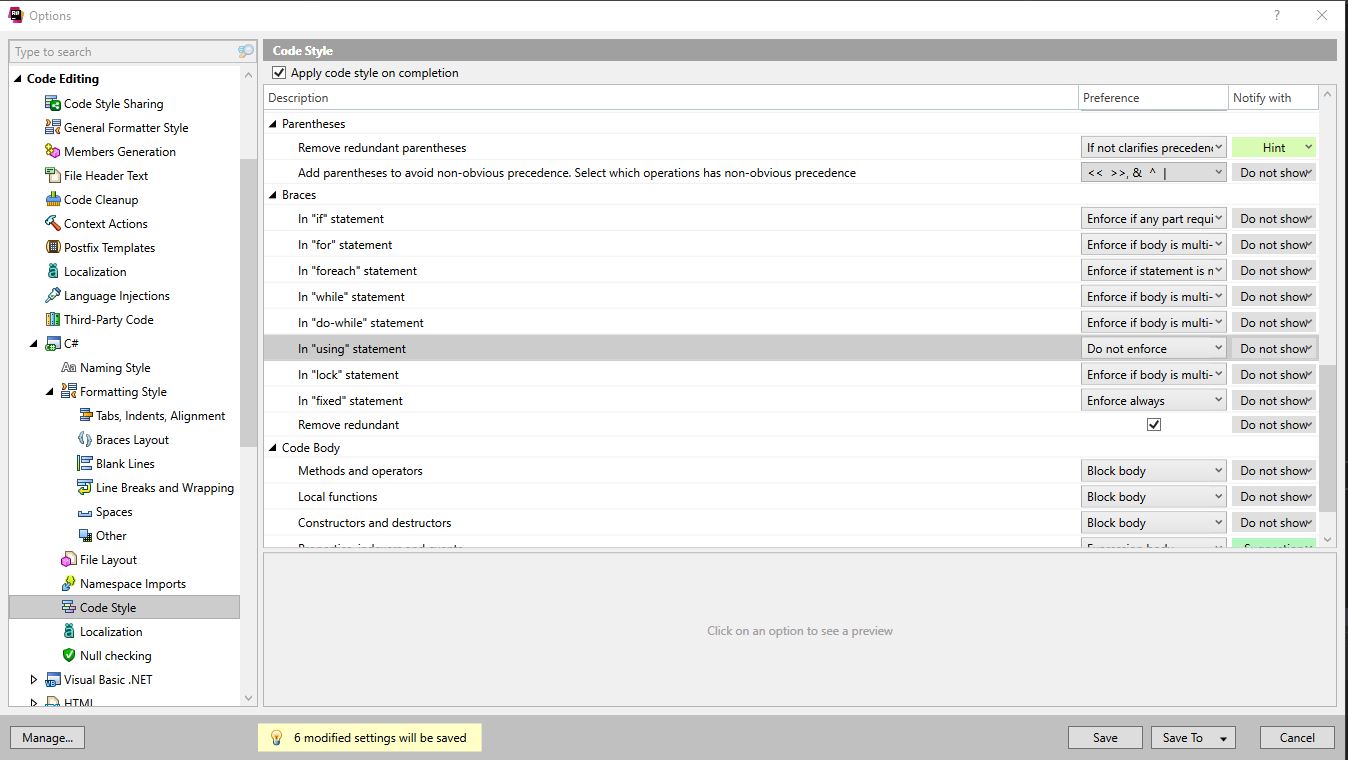Open non-obvious precedence operations dropdown

click(1154, 172)
